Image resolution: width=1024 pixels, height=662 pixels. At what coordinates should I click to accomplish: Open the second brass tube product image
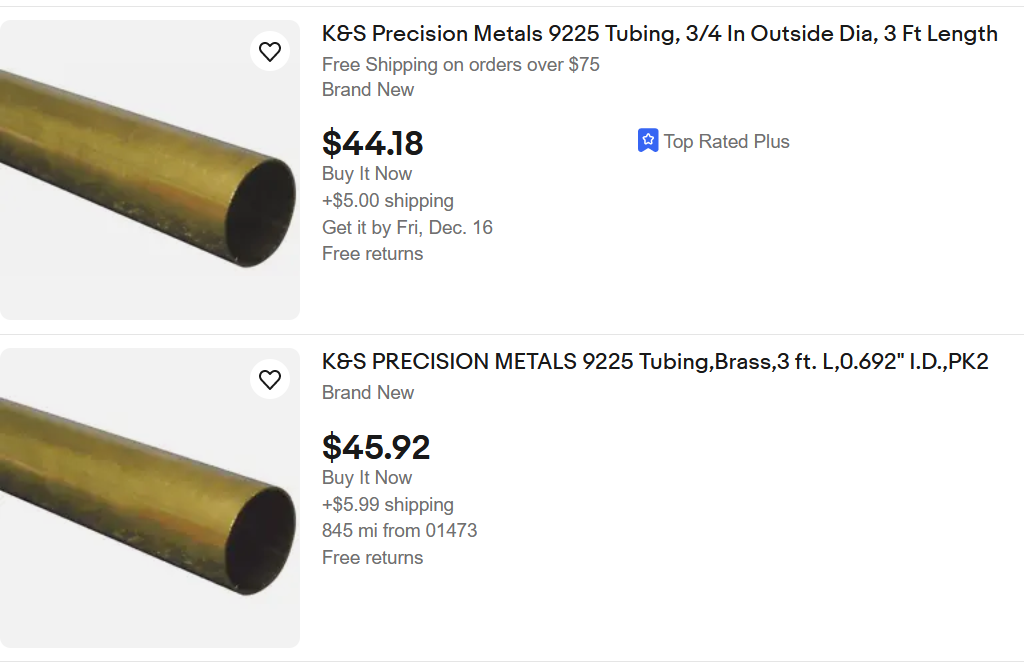pyautogui.click(x=150, y=498)
